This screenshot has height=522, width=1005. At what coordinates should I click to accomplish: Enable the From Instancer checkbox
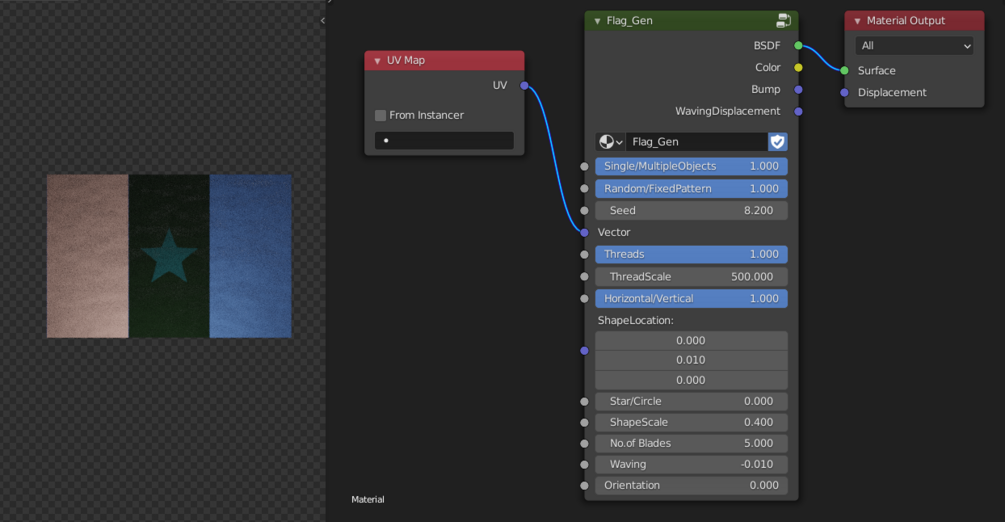pyautogui.click(x=380, y=115)
